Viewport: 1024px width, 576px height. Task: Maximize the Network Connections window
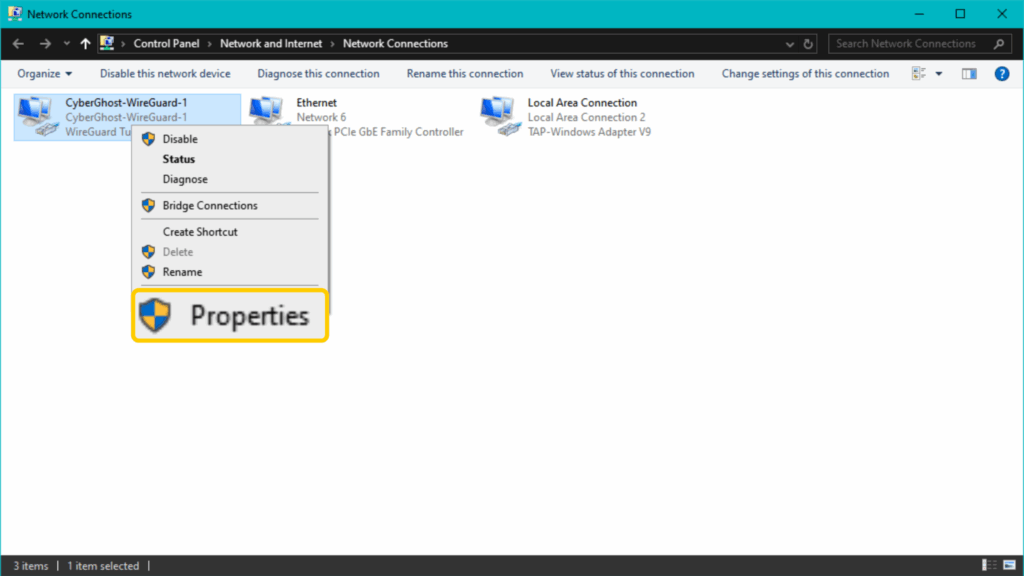click(x=960, y=14)
